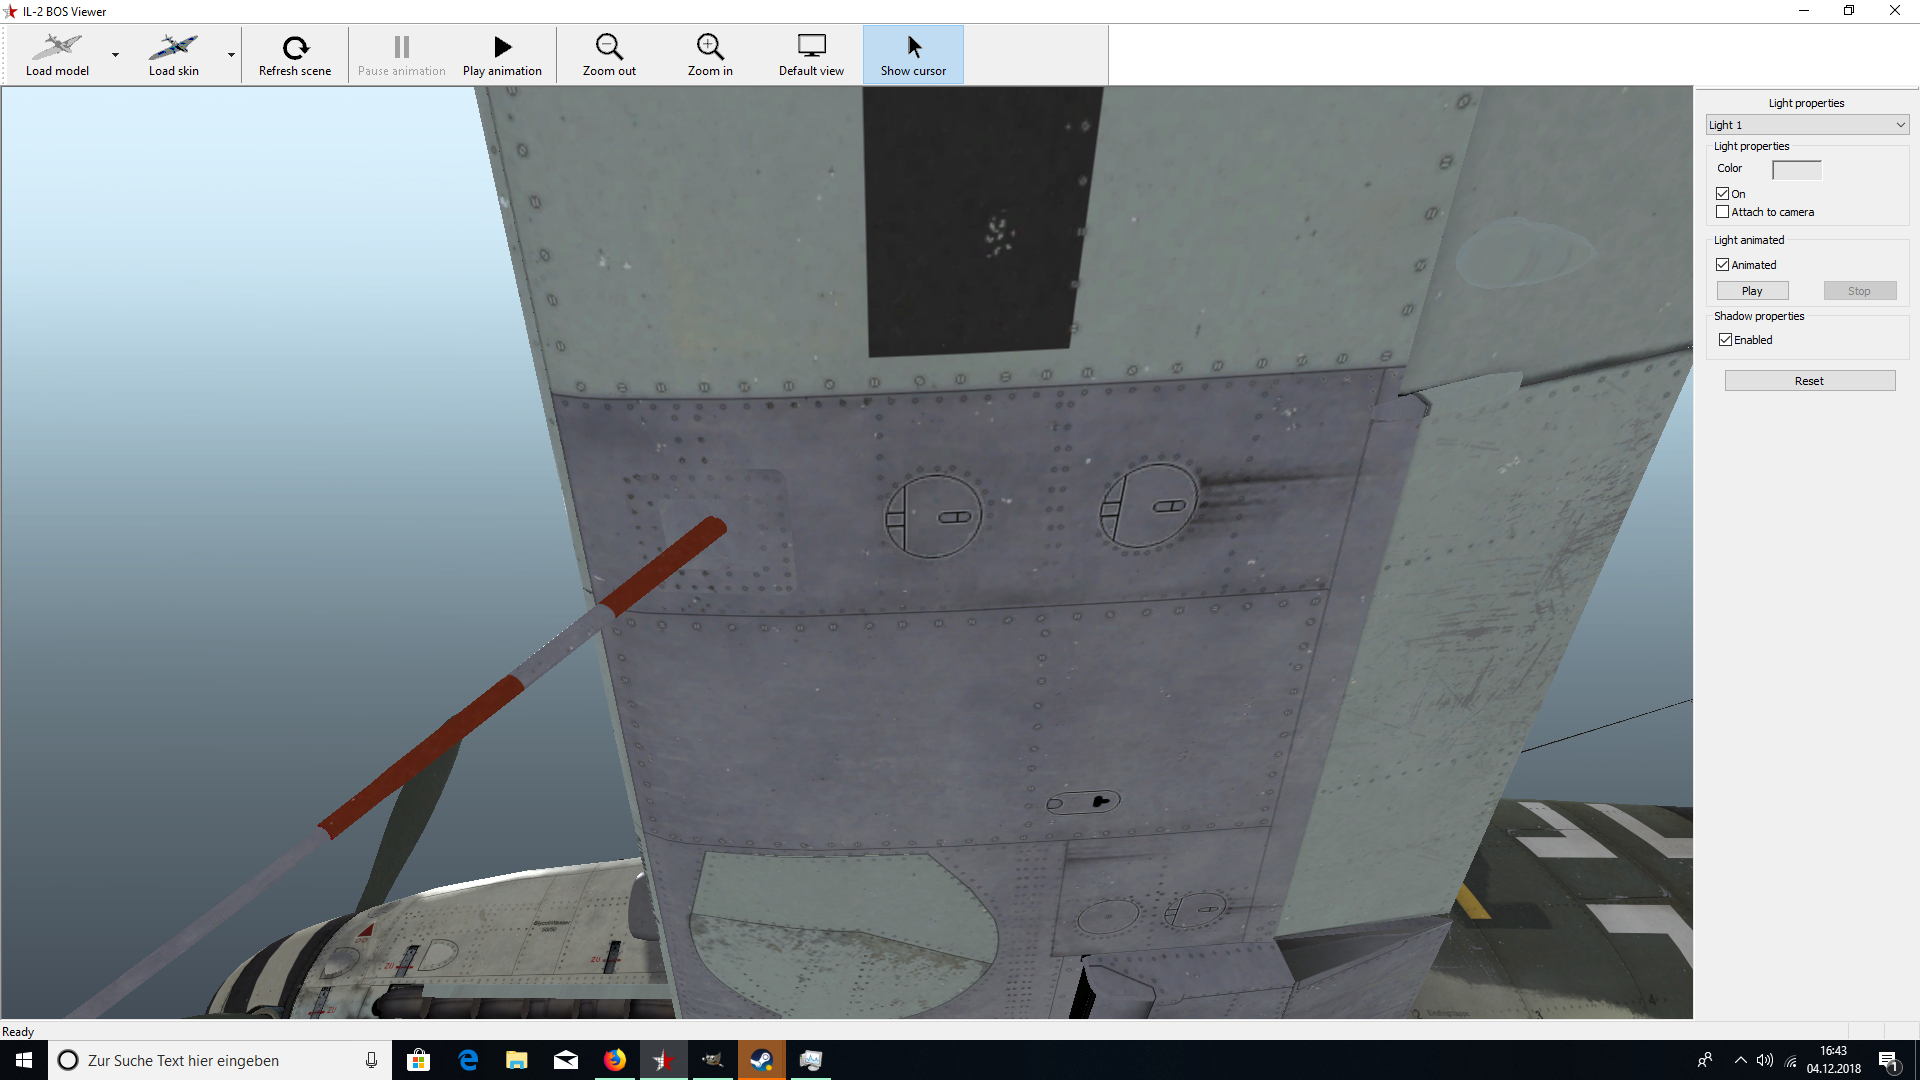Zoom out of the 3D view
The width and height of the screenshot is (1920, 1080).
pyautogui.click(x=609, y=55)
